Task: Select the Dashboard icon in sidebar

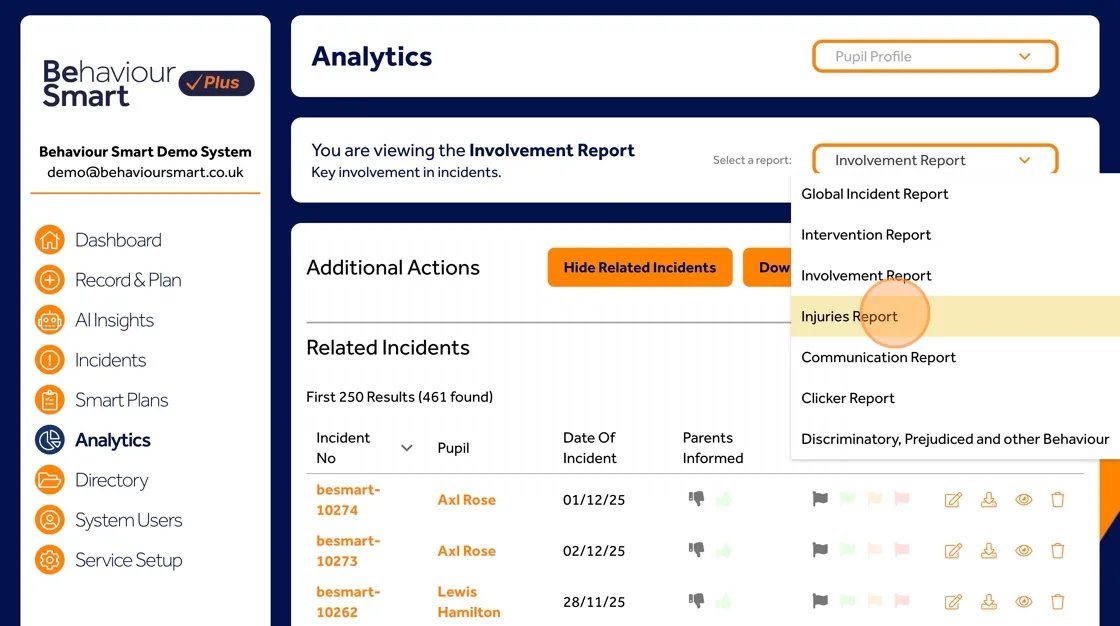Action: click(49, 240)
